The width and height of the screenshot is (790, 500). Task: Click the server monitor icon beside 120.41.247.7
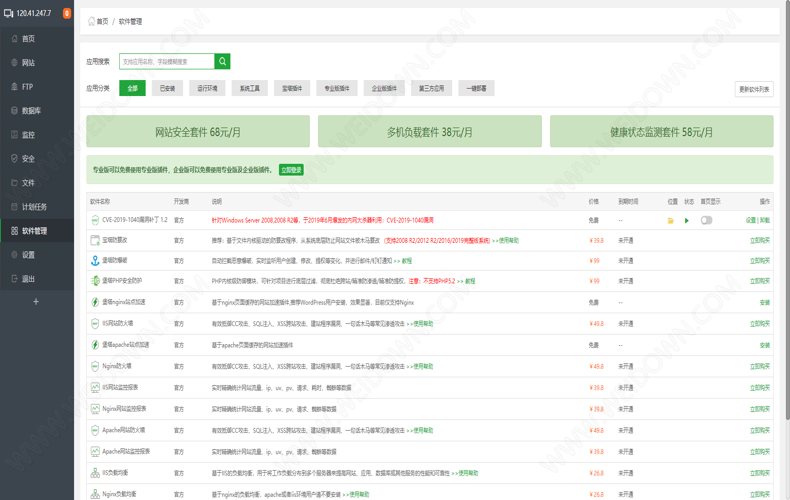click(x=9, y=13)
